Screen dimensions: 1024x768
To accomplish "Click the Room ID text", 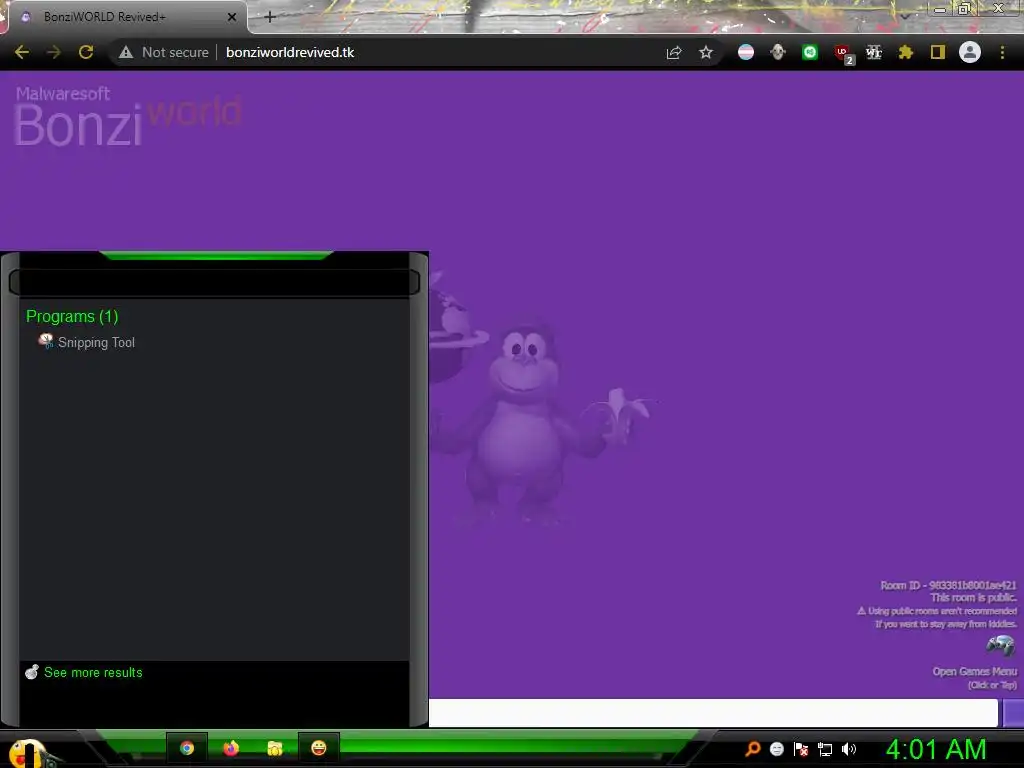I will [x=948, y=585].
